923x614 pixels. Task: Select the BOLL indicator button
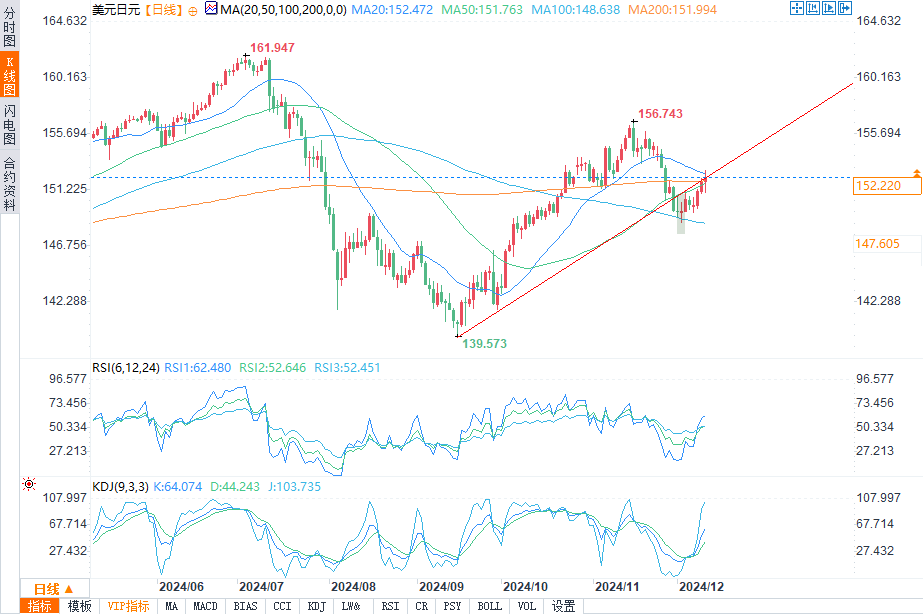[490, 606]
